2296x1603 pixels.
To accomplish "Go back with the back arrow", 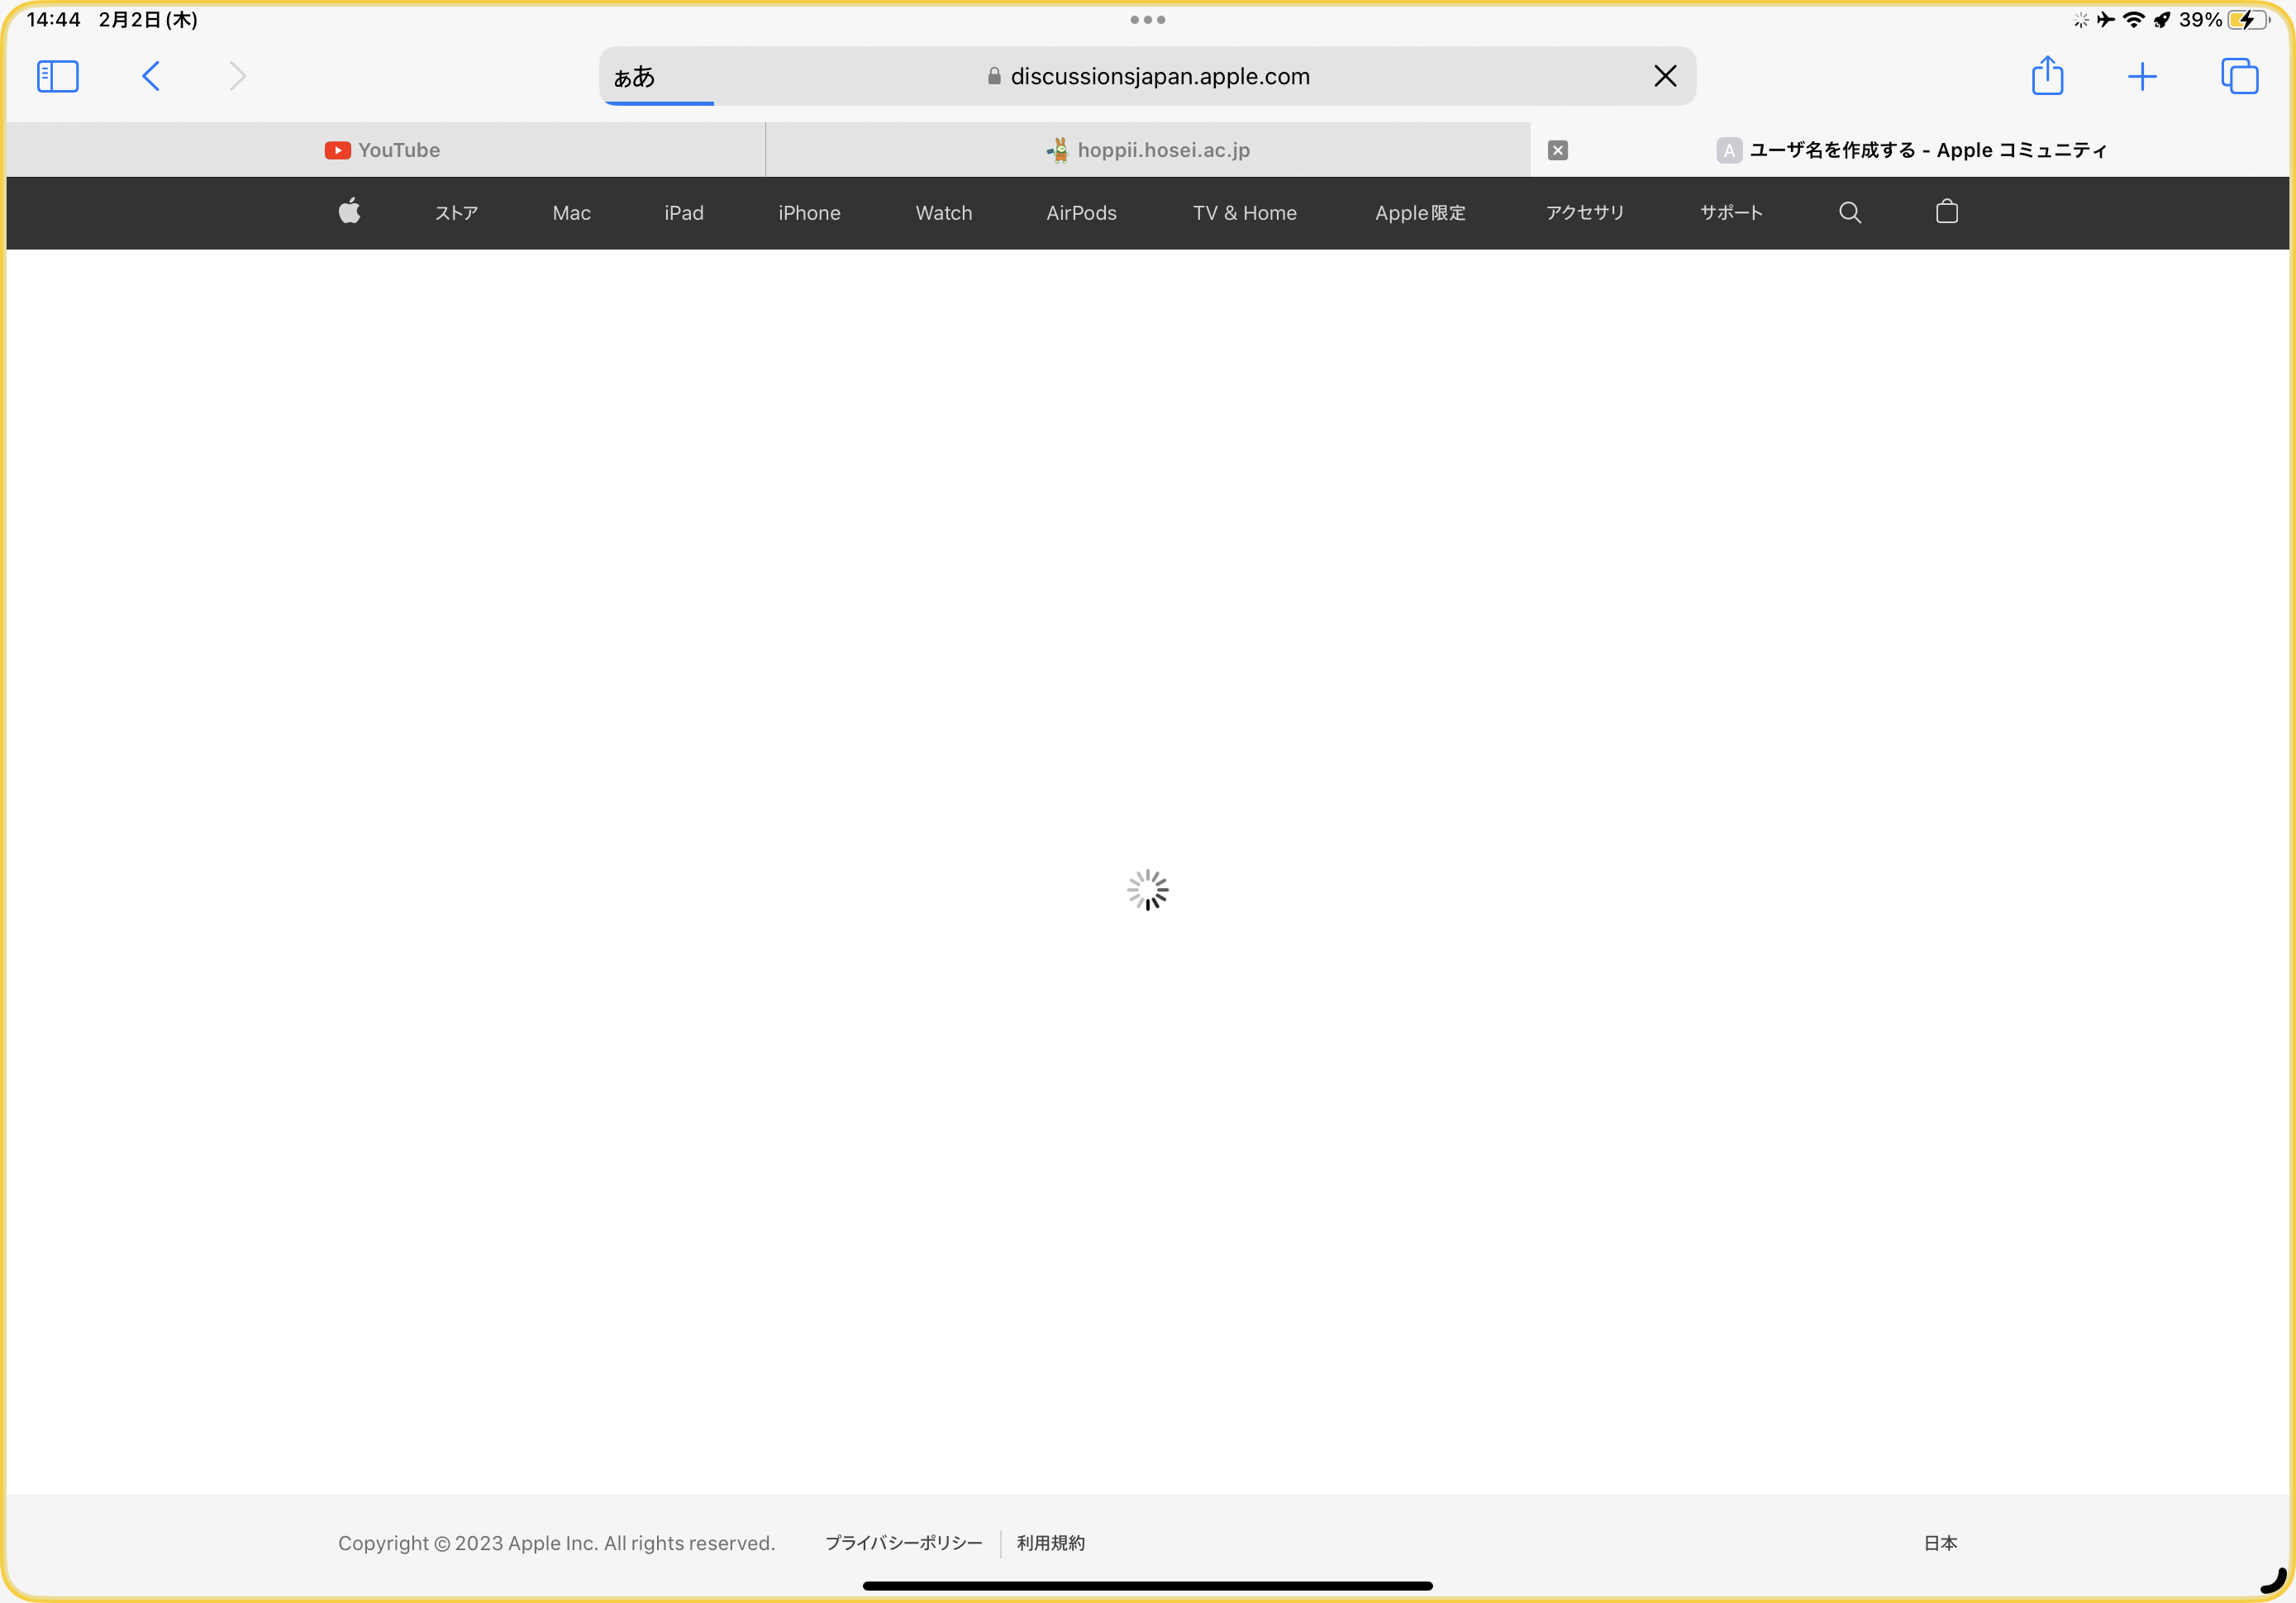I will (x=151, y=76).
